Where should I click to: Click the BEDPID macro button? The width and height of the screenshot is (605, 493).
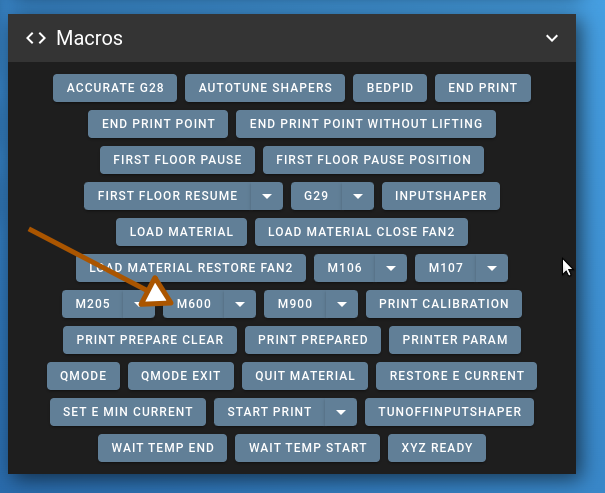390,88
